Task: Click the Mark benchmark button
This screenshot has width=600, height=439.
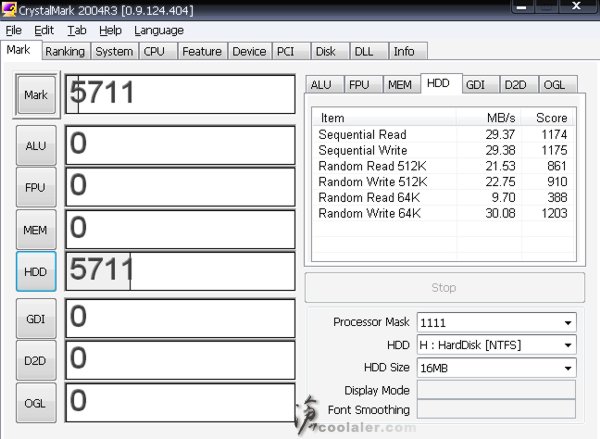Action: (x=36, y=95)
